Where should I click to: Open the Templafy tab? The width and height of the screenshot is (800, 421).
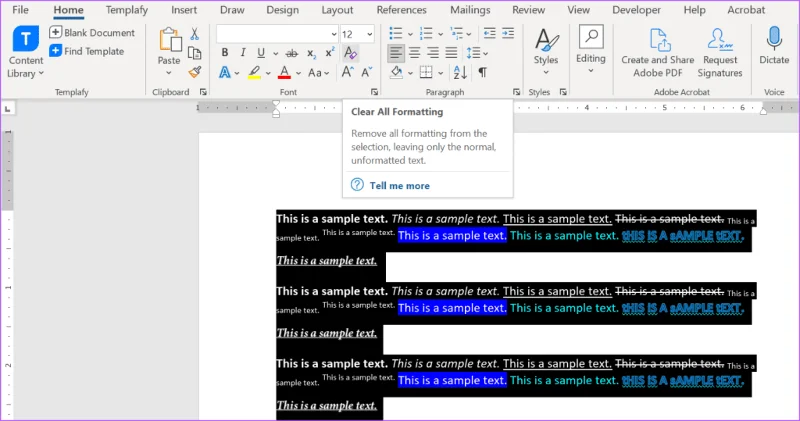click(127, 10)
